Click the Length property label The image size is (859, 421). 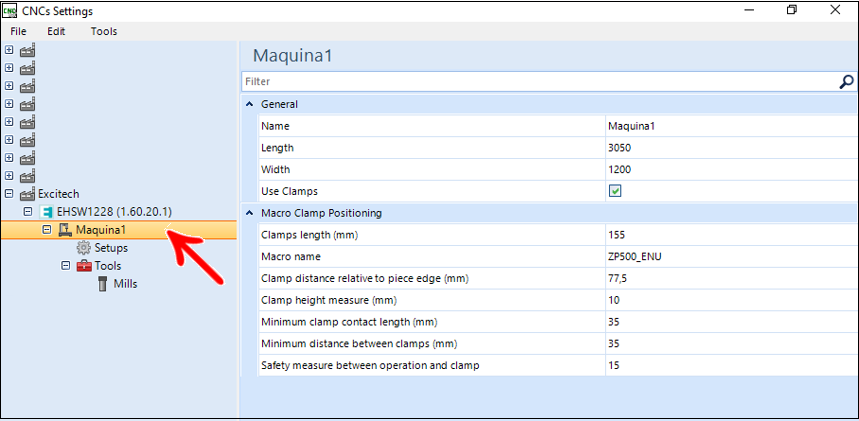[277, 148]
